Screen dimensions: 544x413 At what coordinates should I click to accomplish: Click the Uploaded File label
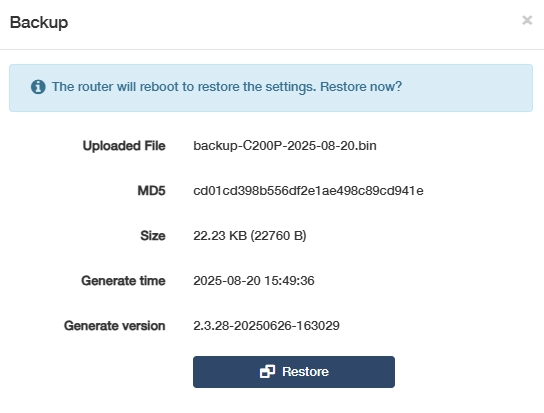pos(124,146)
